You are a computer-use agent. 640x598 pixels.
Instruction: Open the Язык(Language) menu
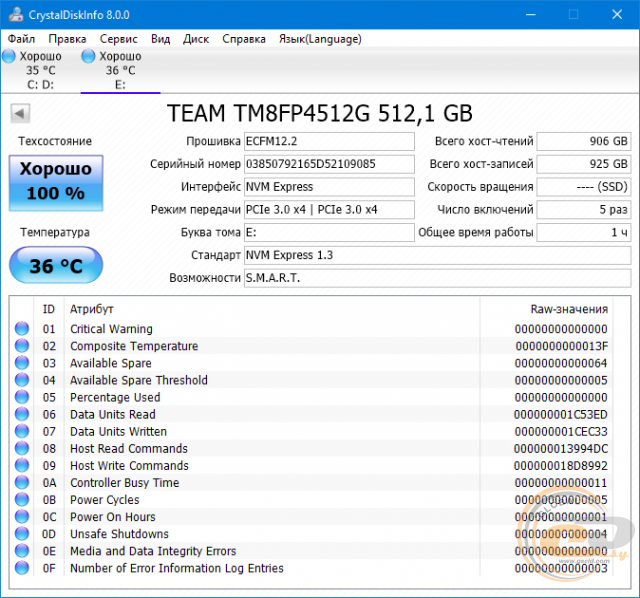point(320,39)
